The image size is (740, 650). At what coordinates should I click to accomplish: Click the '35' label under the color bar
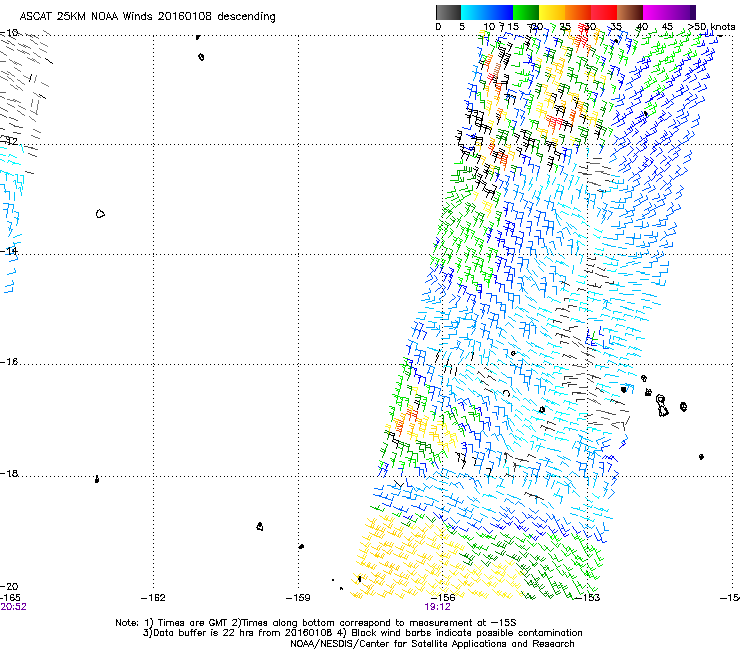pos(616,27)
